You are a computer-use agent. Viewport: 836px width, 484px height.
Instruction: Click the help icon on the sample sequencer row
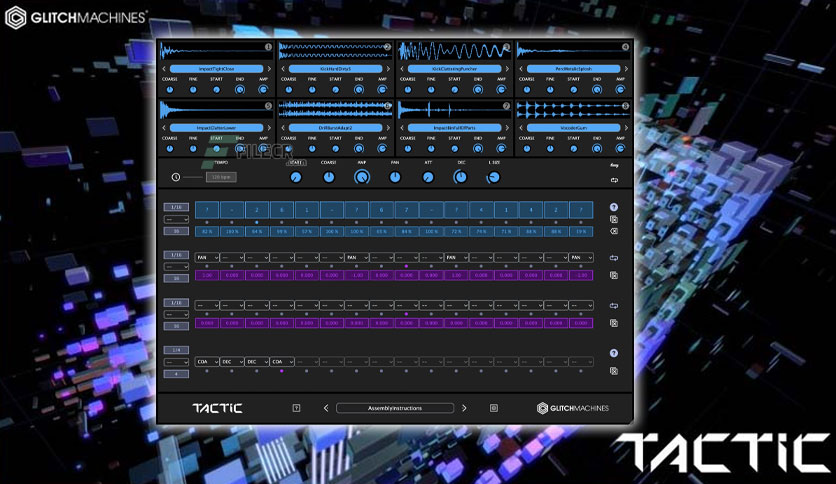click(x=614, y=207)
